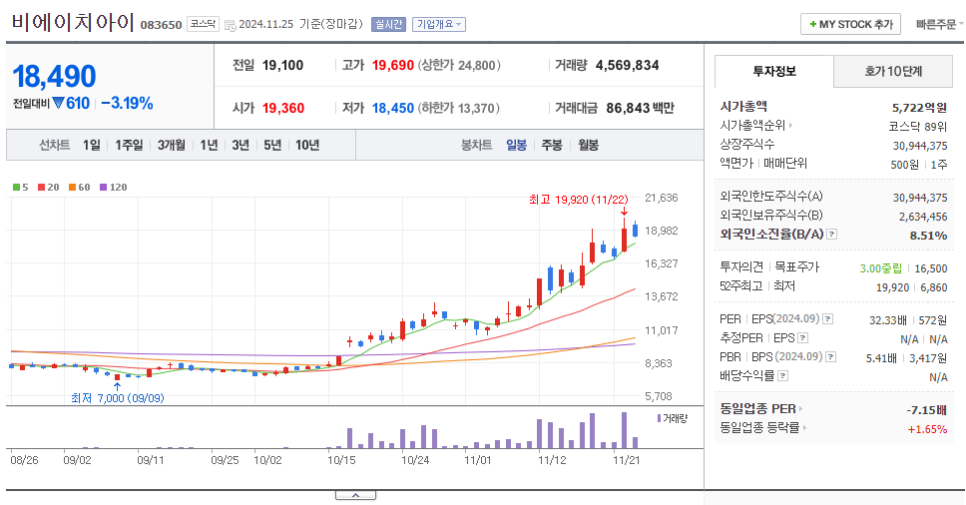
Task: Click the 시가 value 19,360
Action: click(x=283, y=108)
